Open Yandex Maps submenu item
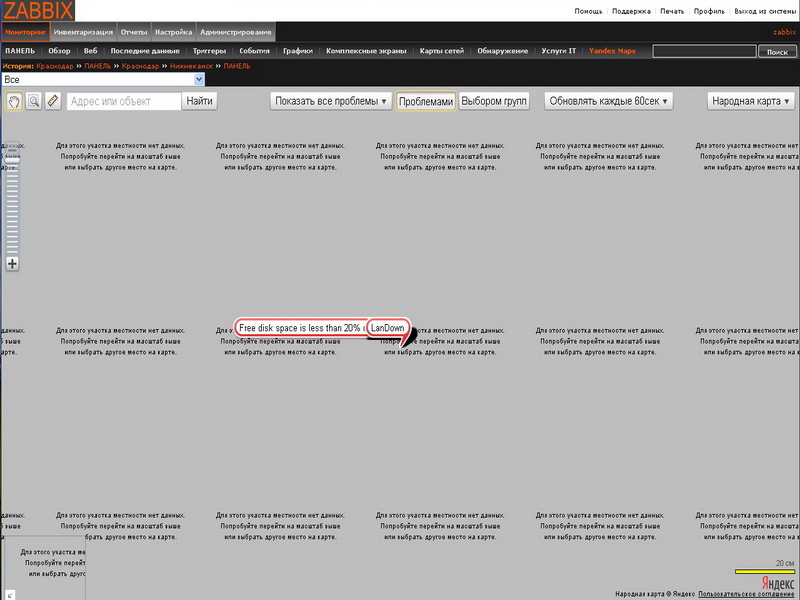This screenshot has height=600, width=800. click(612, 51)
